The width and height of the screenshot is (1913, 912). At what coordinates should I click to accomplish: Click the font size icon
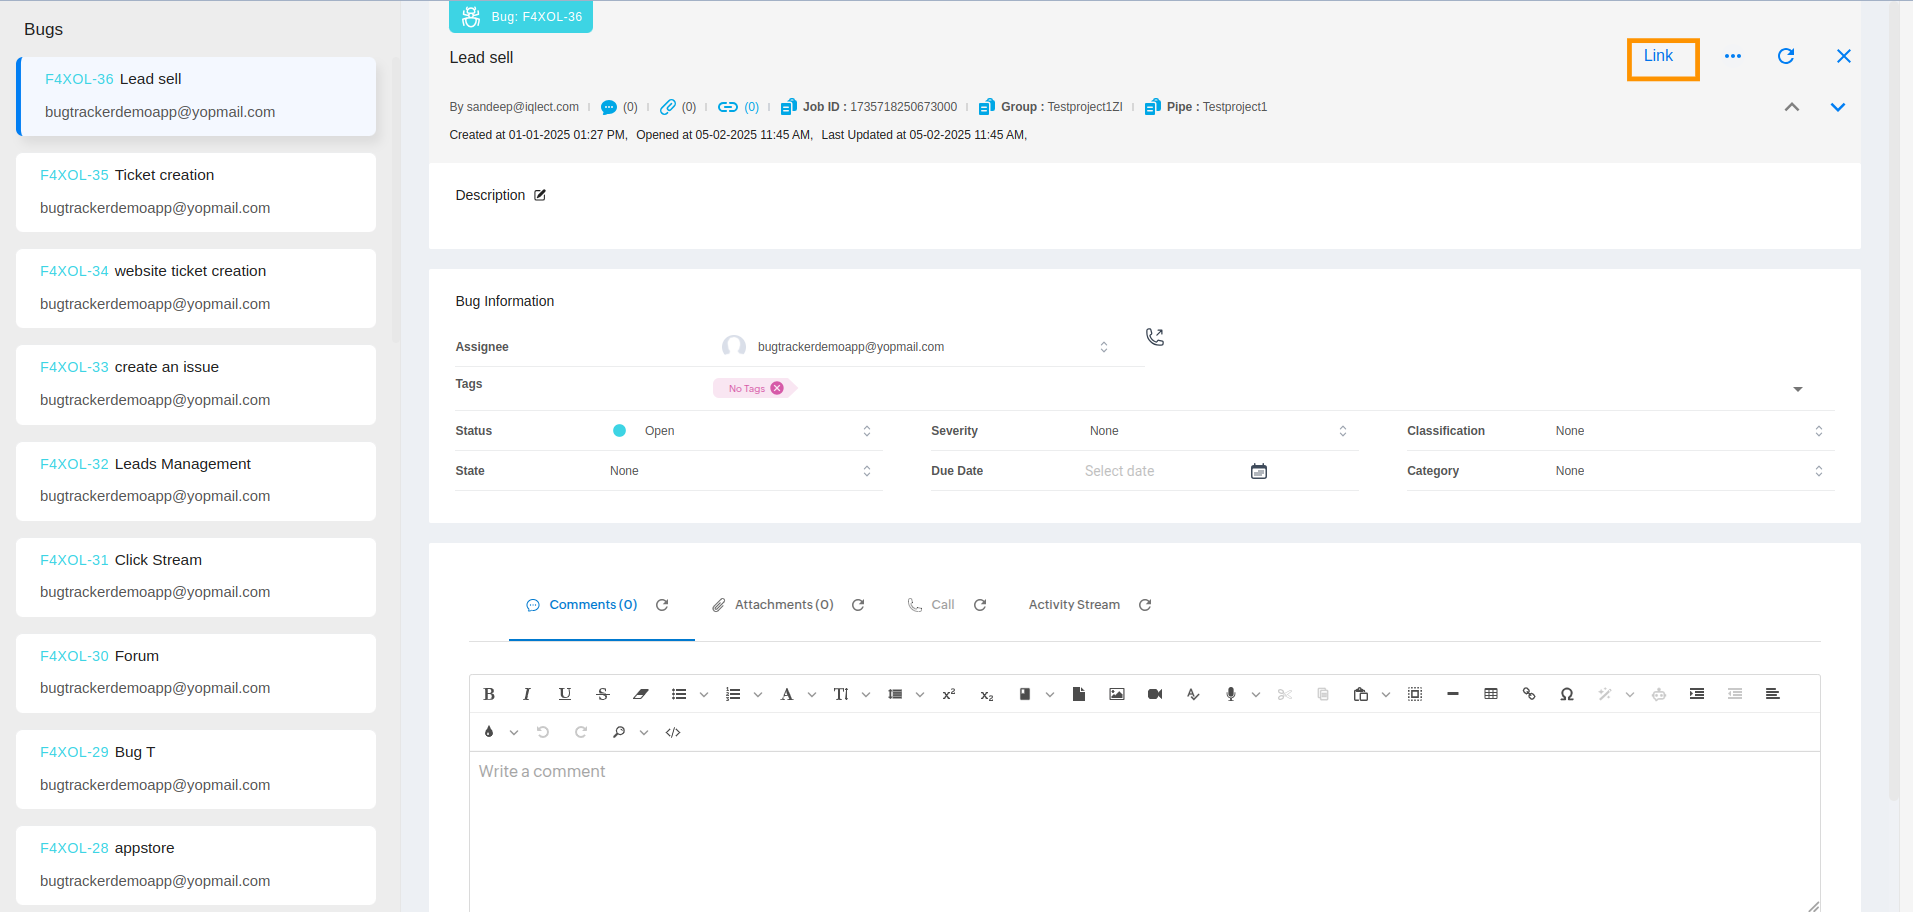point(841,694)
